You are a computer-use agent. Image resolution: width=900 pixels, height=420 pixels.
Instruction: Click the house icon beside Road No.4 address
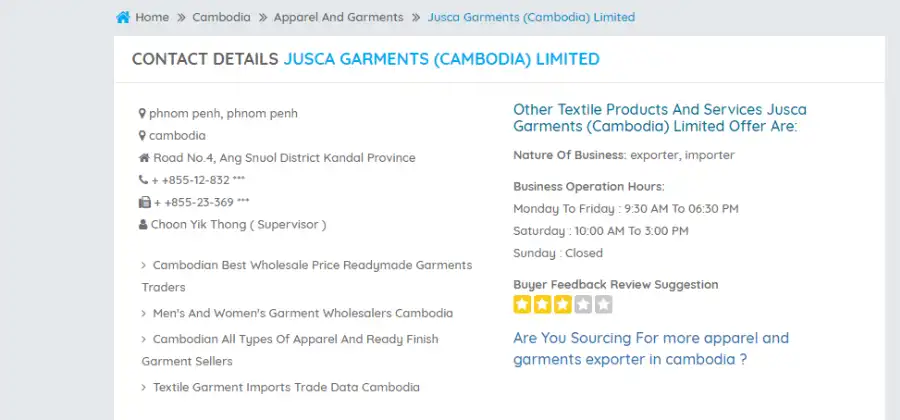click(144, 158)
